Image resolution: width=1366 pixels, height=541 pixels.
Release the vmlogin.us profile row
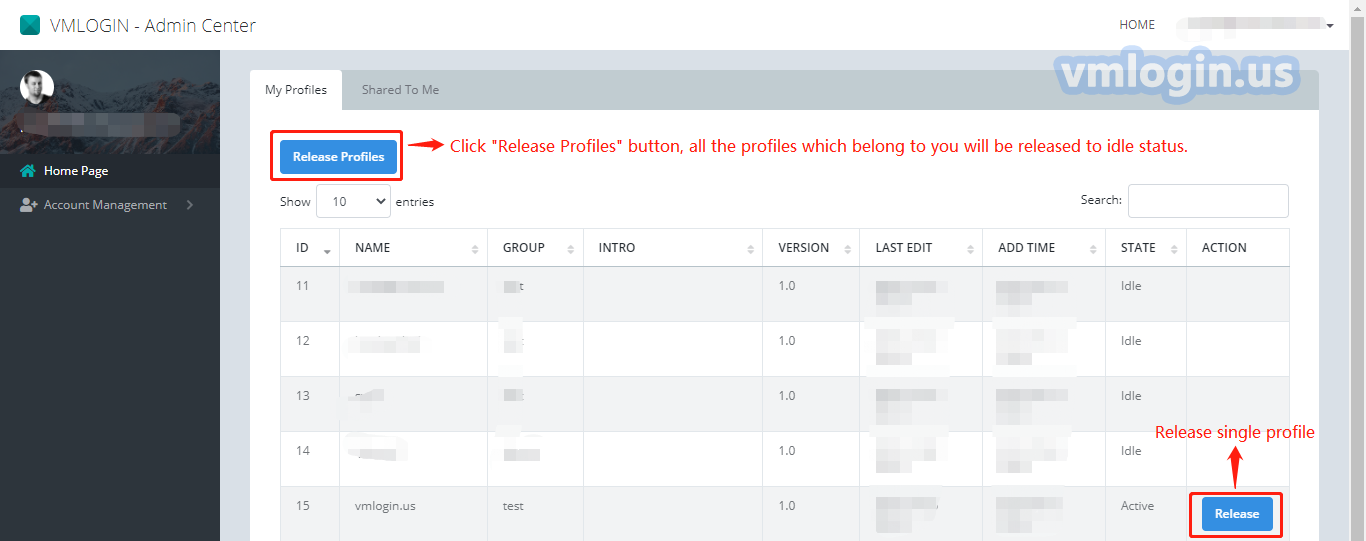1236,514
